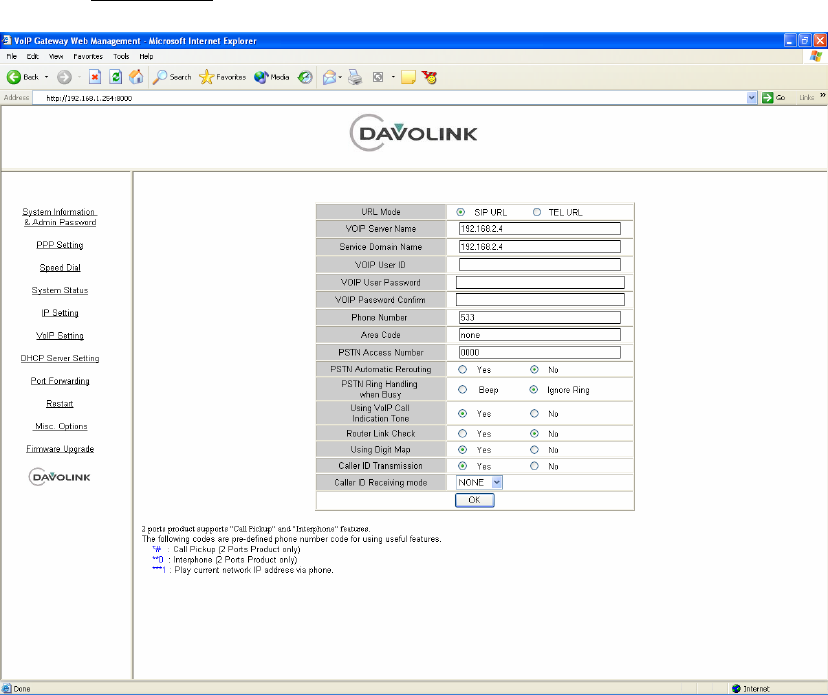
Task: Open the Mail button dropdown arrow
Action: tap(340, 77)
